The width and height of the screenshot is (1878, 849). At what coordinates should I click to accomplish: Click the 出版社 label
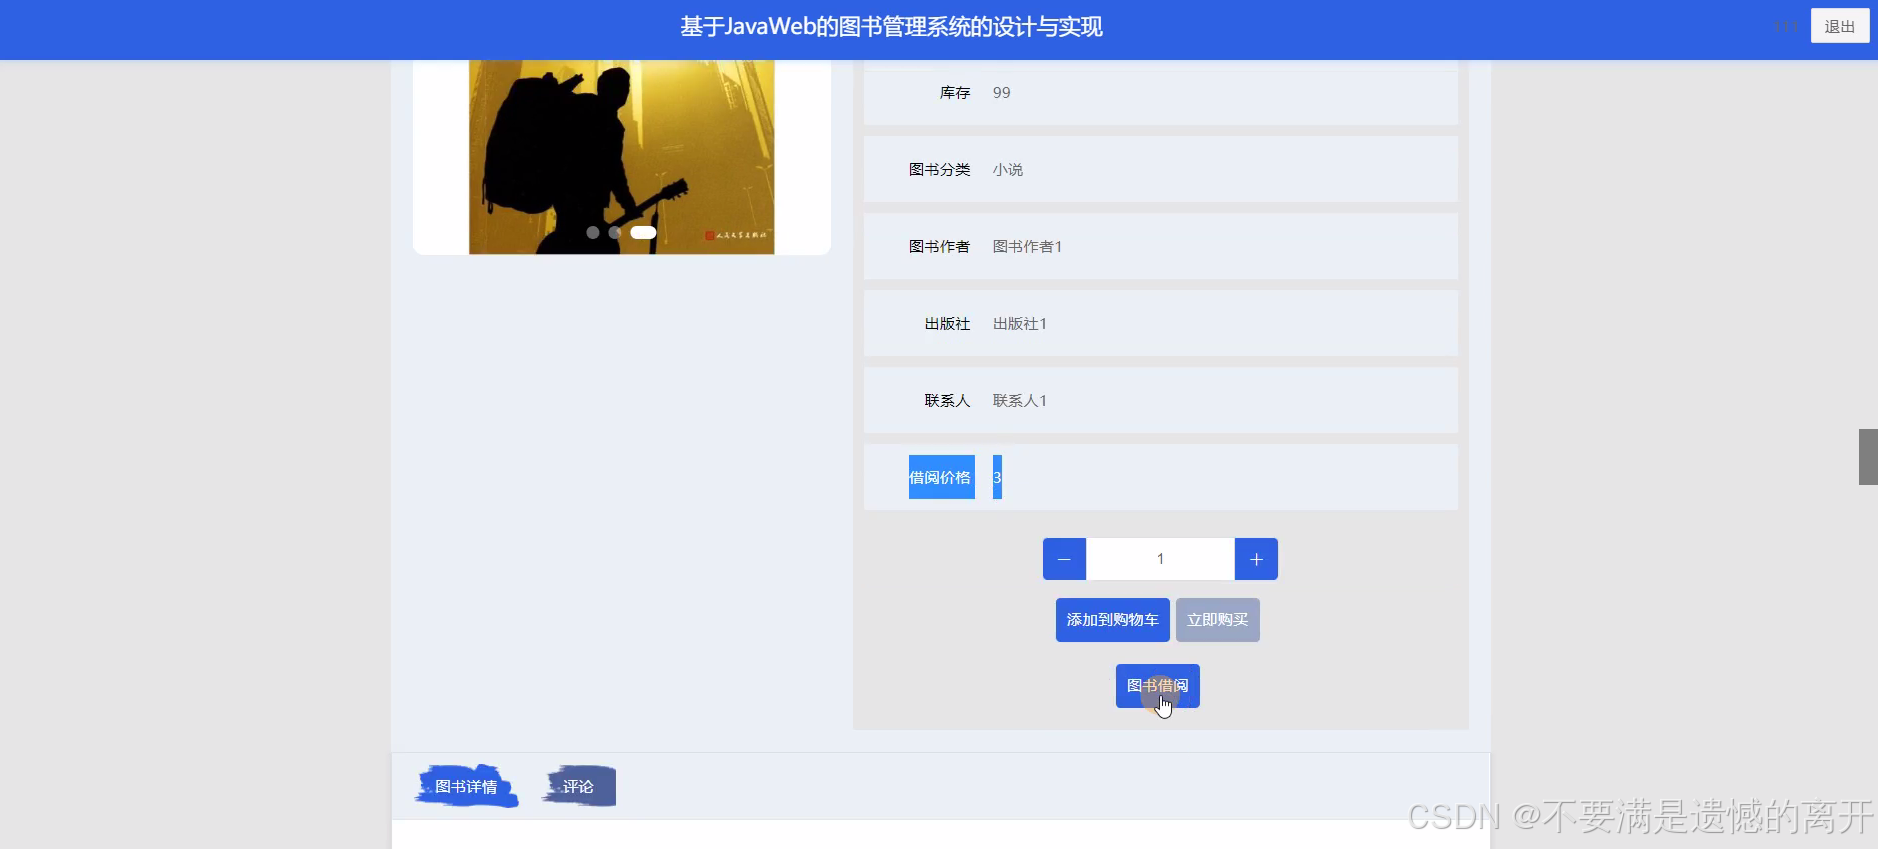tap(947, 324)
